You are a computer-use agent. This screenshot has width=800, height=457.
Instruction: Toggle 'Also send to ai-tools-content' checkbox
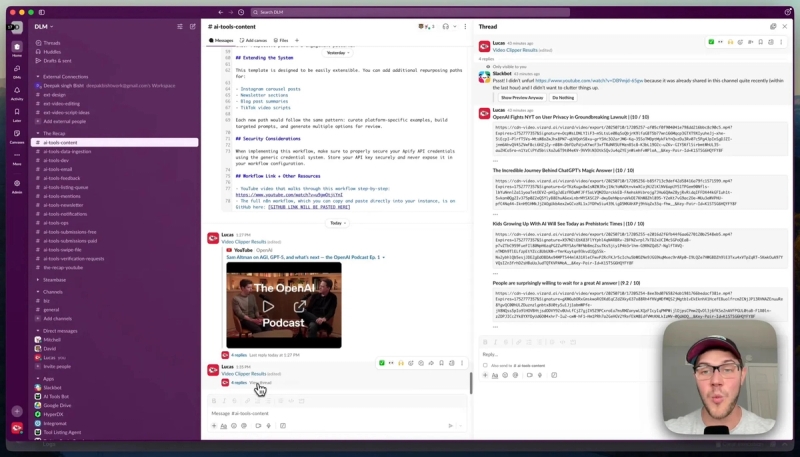485,365
